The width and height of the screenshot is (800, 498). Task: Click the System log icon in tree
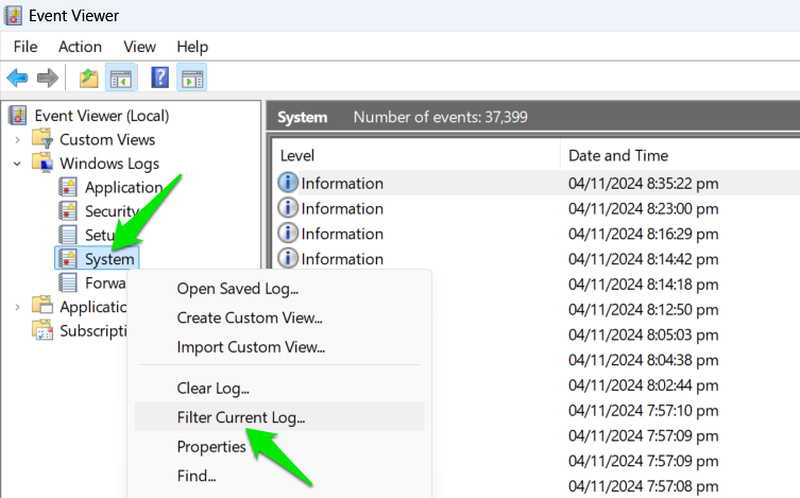(x=67, y=258)
